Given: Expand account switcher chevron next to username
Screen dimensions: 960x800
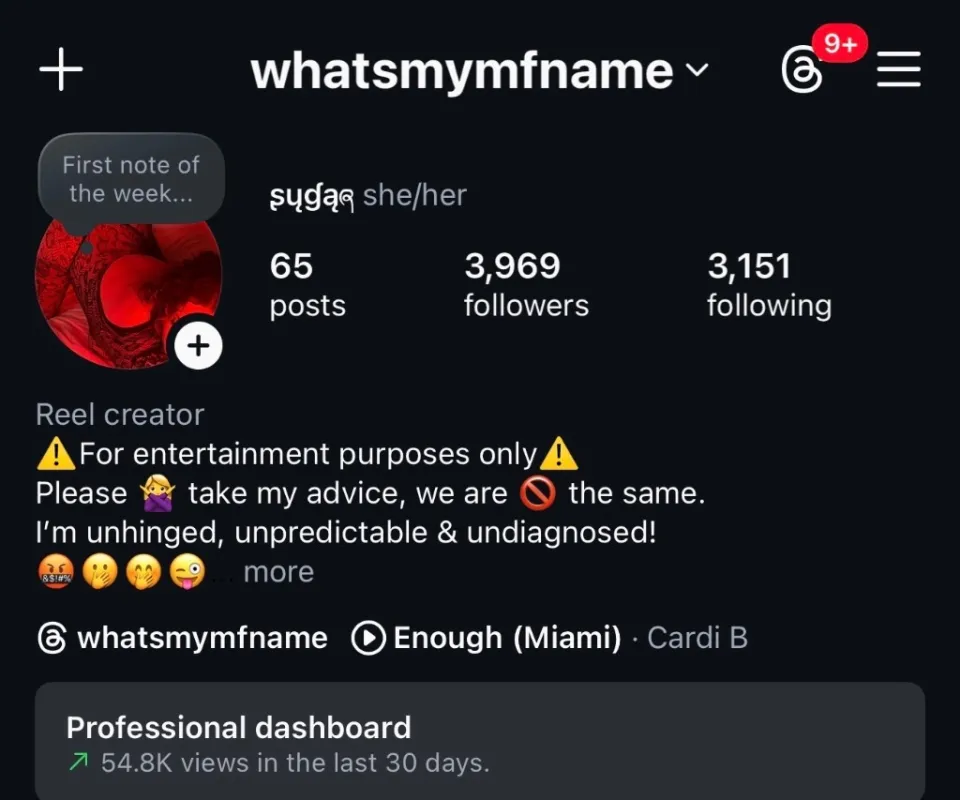Looking at the screenshot, I should tap(696, 70).
